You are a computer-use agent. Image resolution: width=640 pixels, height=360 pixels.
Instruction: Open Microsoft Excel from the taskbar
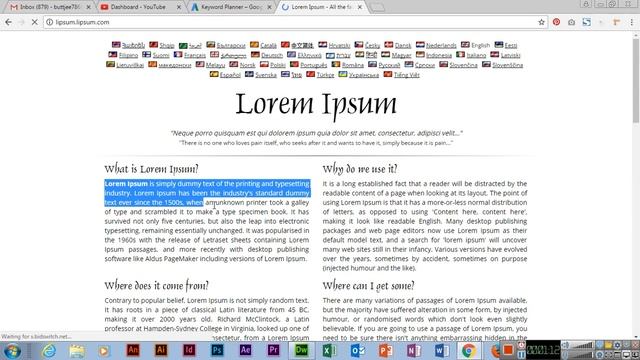(329, 350)
